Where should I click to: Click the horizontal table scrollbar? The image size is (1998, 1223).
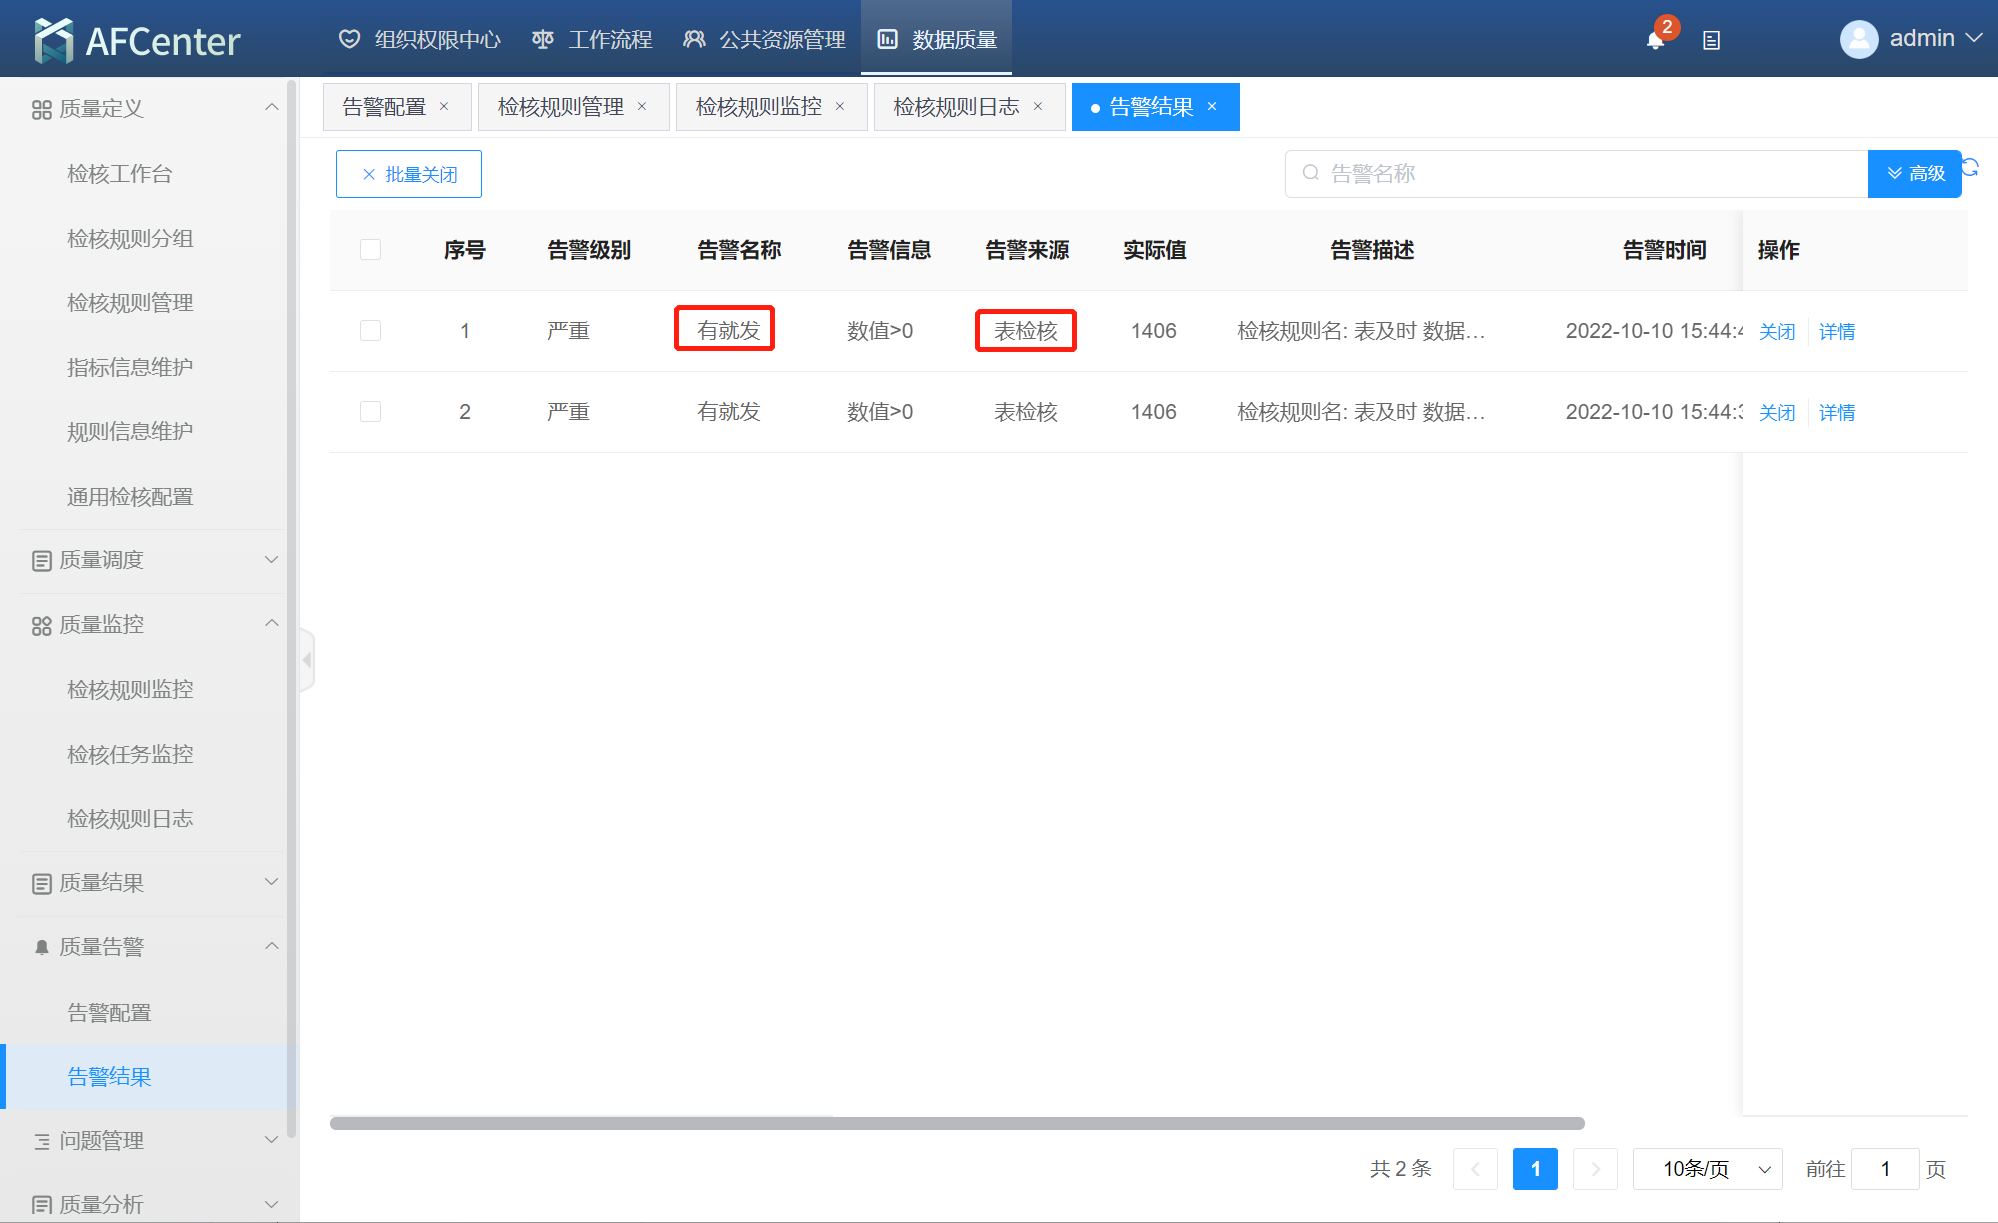[956, 1123]
